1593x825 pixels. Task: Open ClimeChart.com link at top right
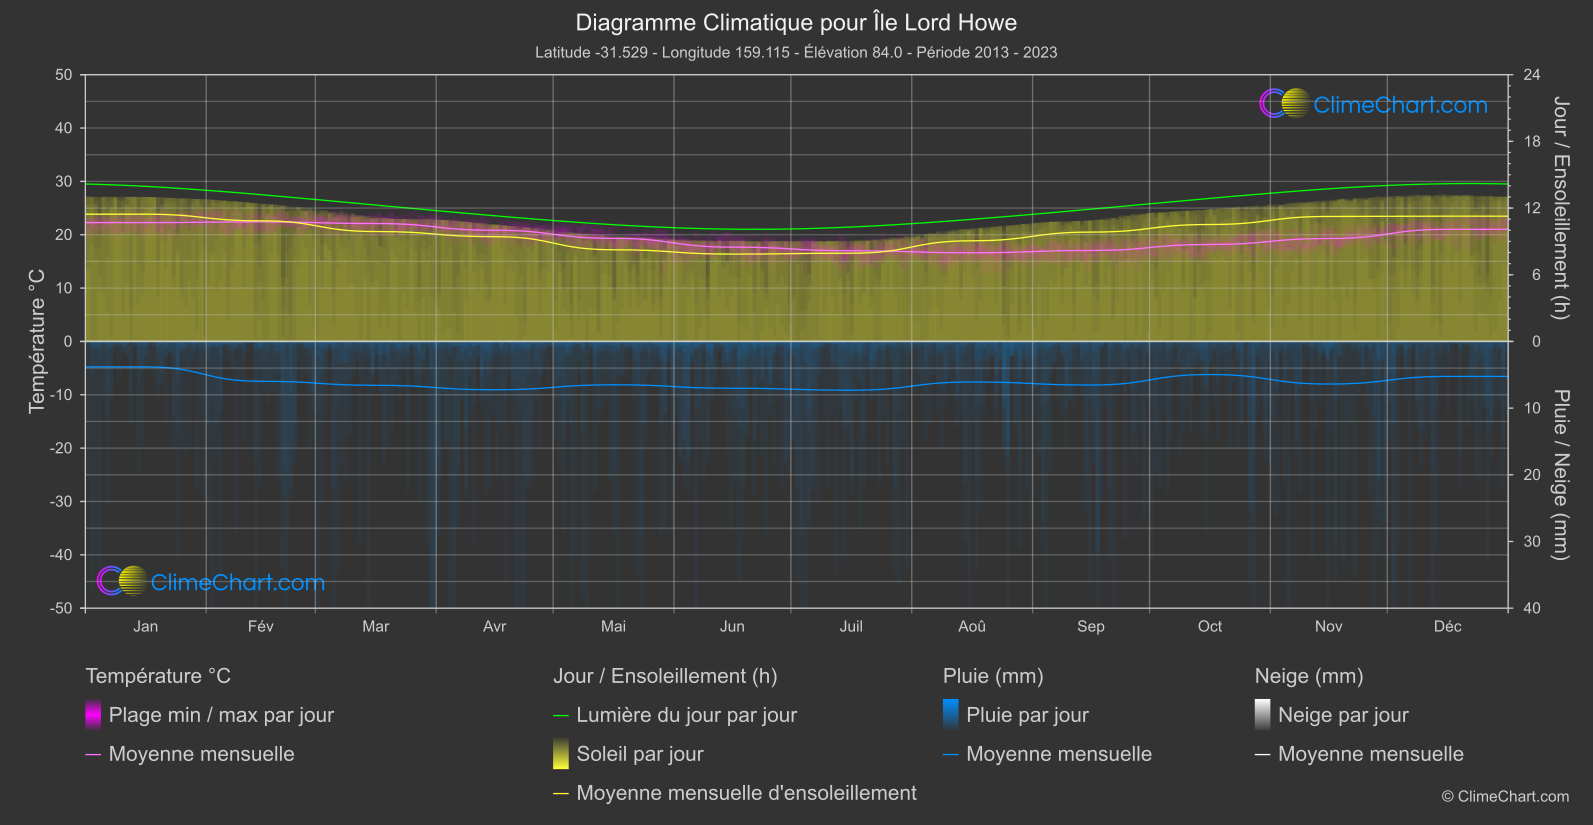[1400, 105]
